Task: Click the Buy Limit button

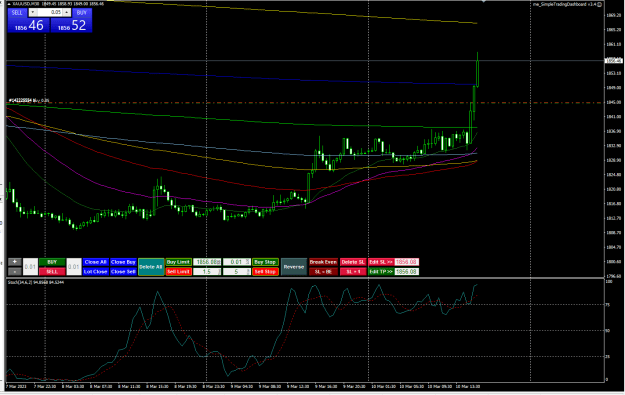Action: [178, 262]
